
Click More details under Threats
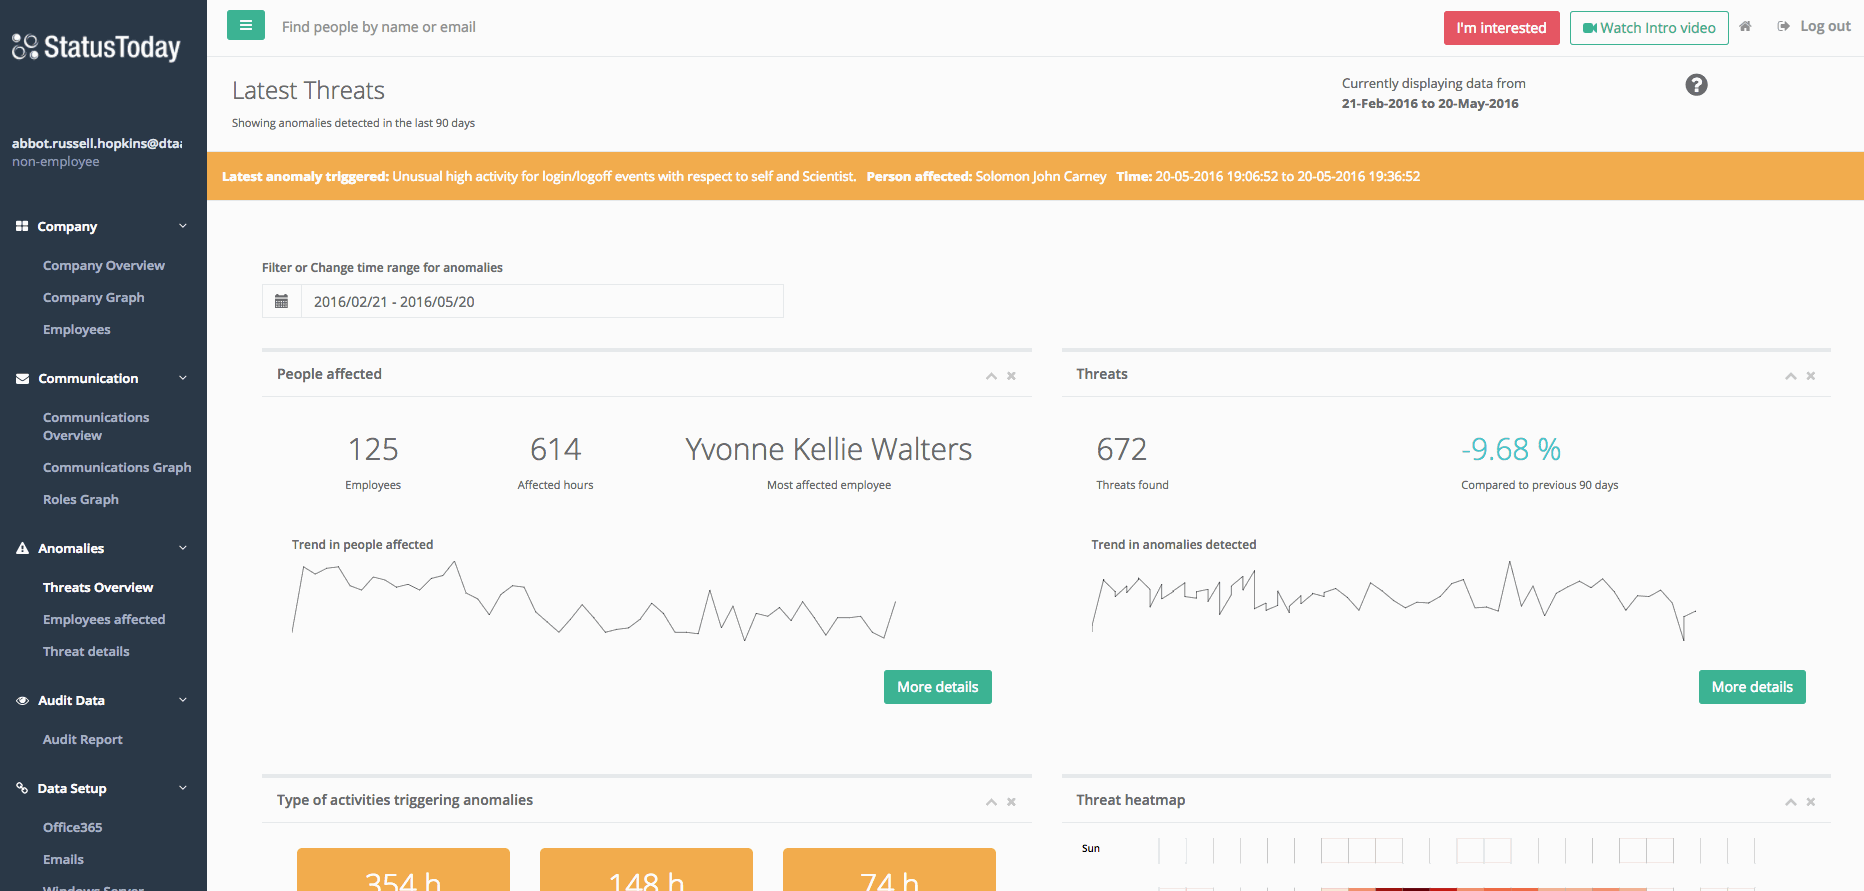pos(1752,687)
